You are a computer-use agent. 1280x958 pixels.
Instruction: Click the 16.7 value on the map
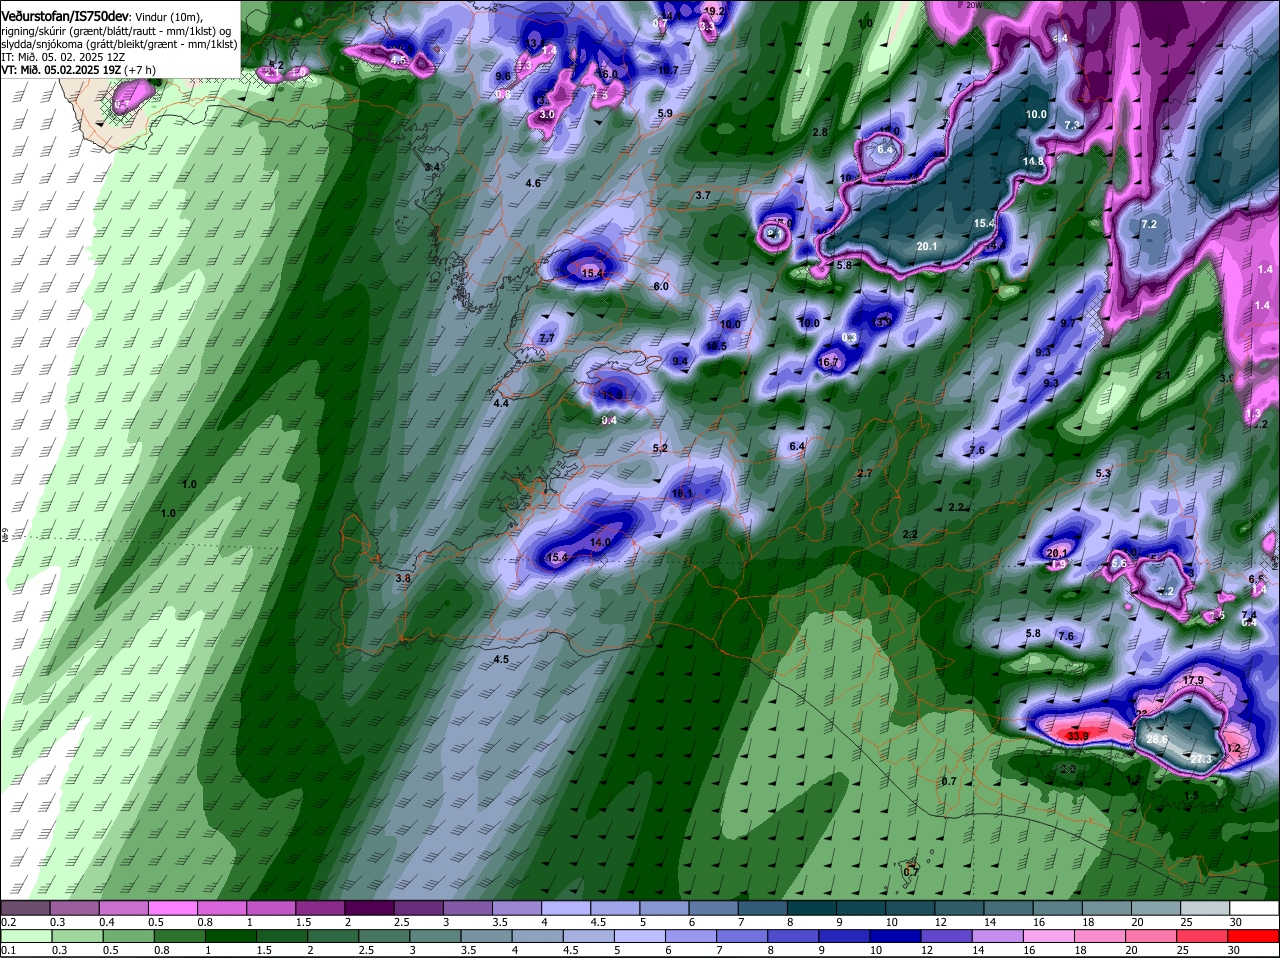click(828, 362)
